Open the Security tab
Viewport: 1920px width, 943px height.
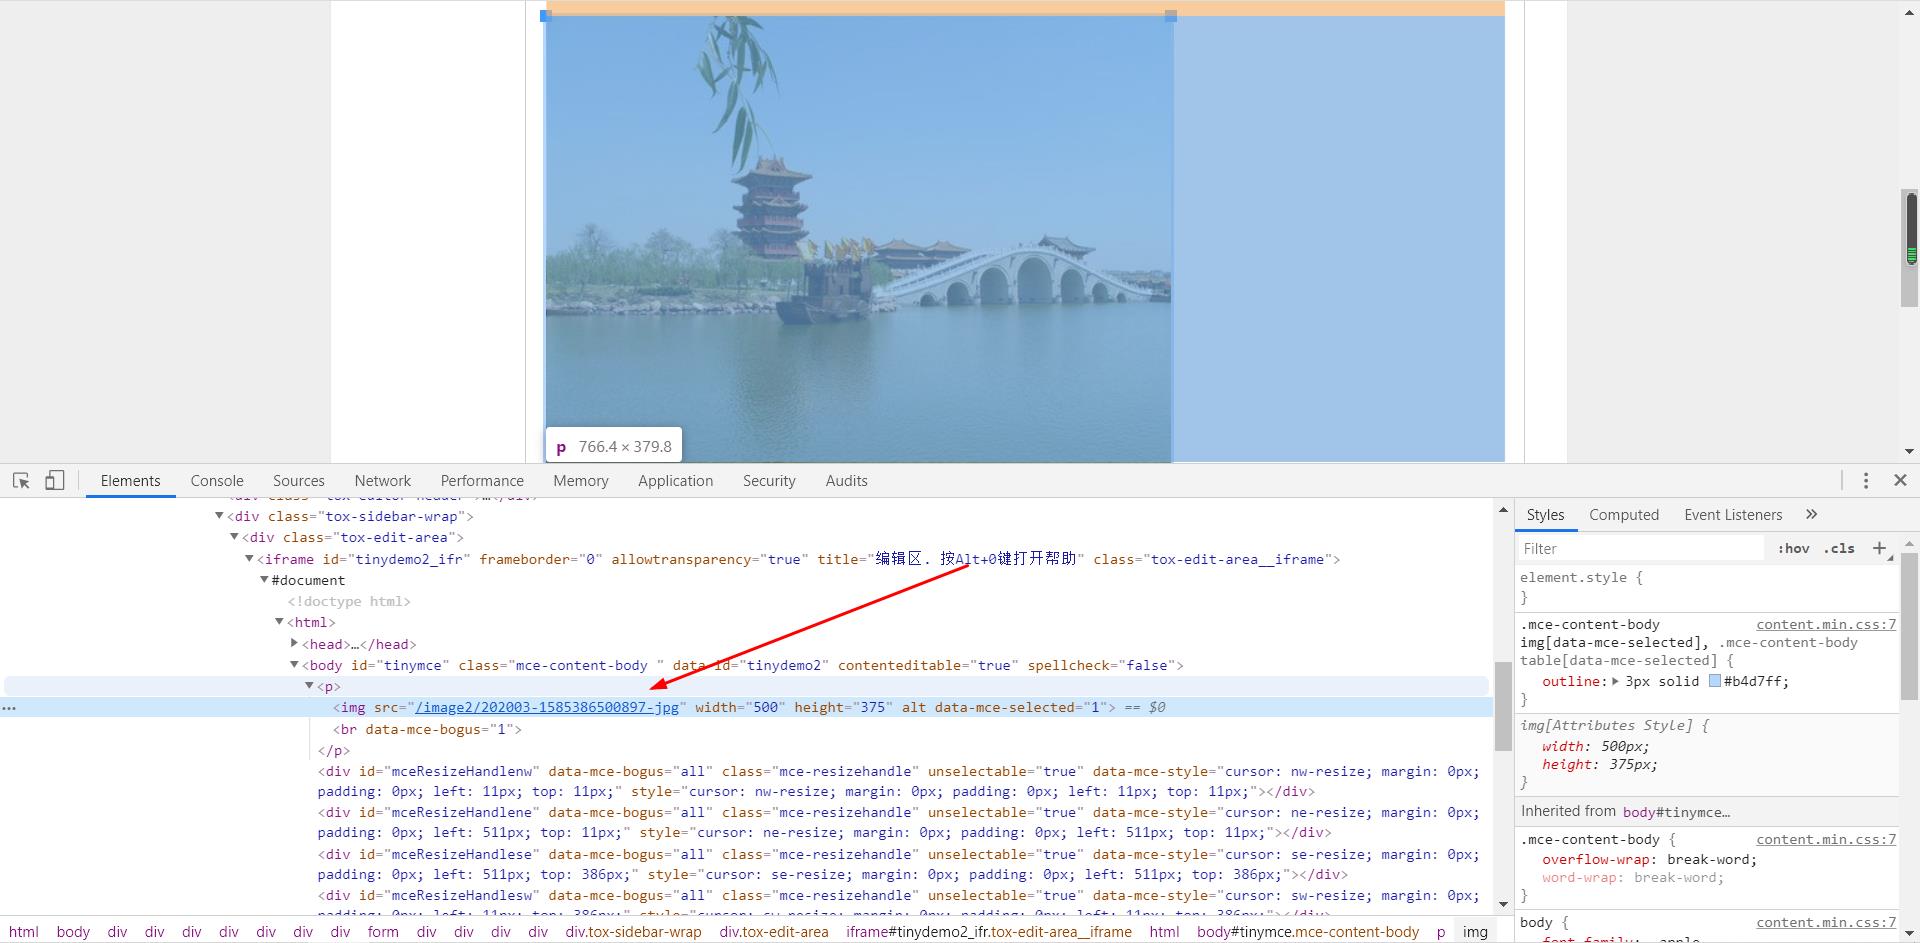point(769,481)
